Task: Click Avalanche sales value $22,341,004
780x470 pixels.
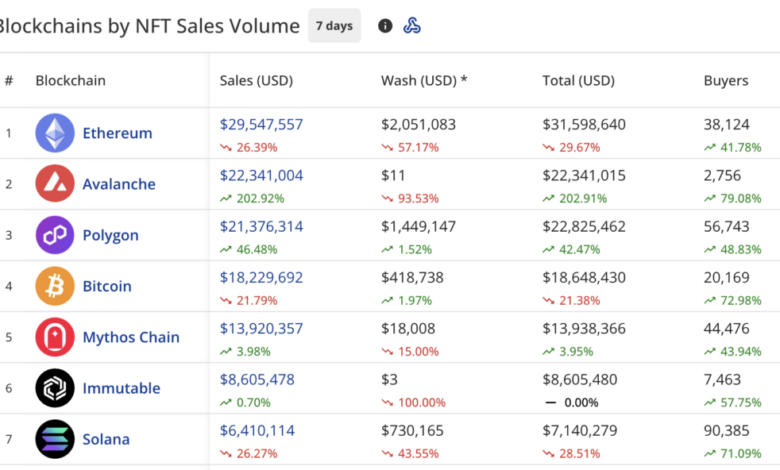Action: pyautogui.click(x=261, y=176)
